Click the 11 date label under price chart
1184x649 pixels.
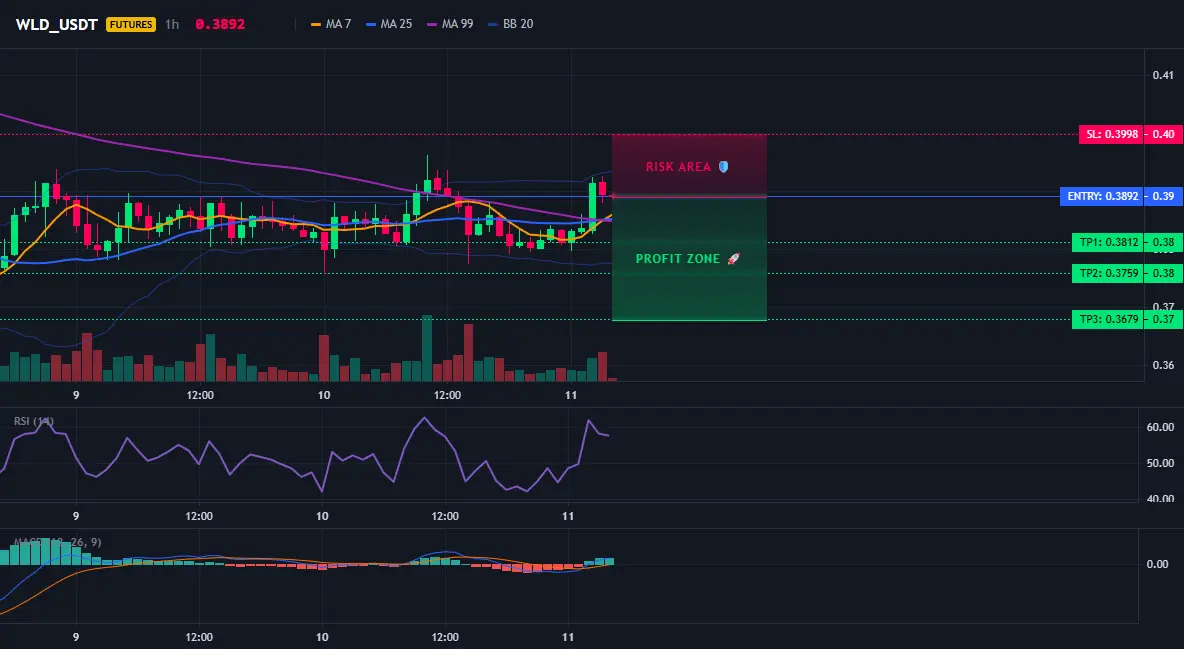tap(571, 395)
